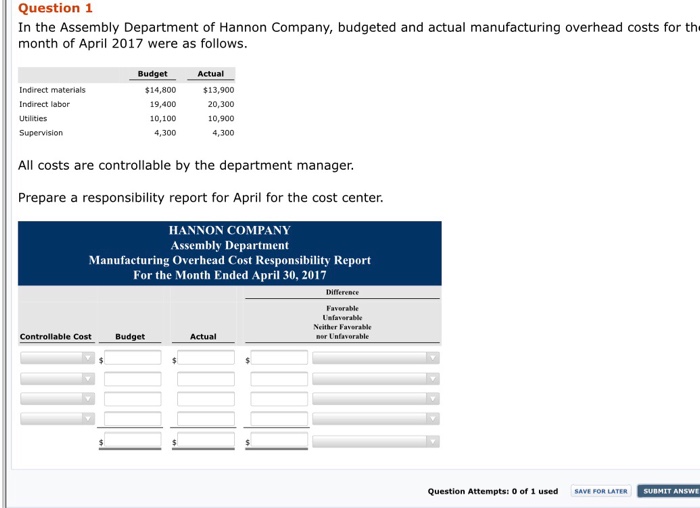Viewport: 700px width, 508px height.
Task: Click first row Budget input field
Action: click(133, 358)
